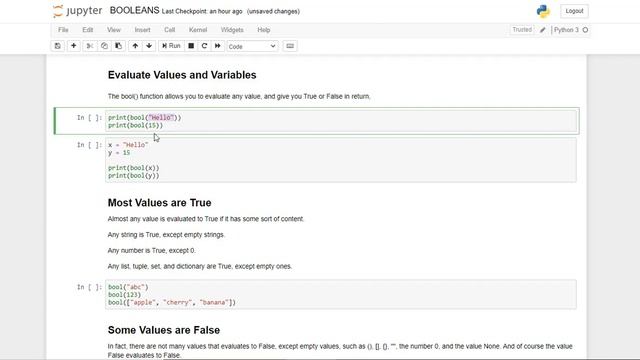
Task: Open the Help menu
Action: 264,30
